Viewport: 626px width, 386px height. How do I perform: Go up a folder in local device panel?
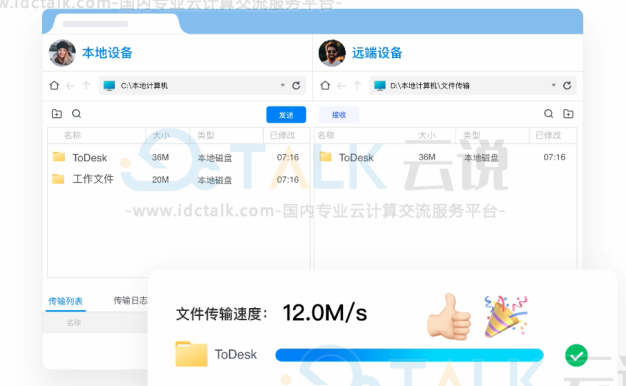86,85
